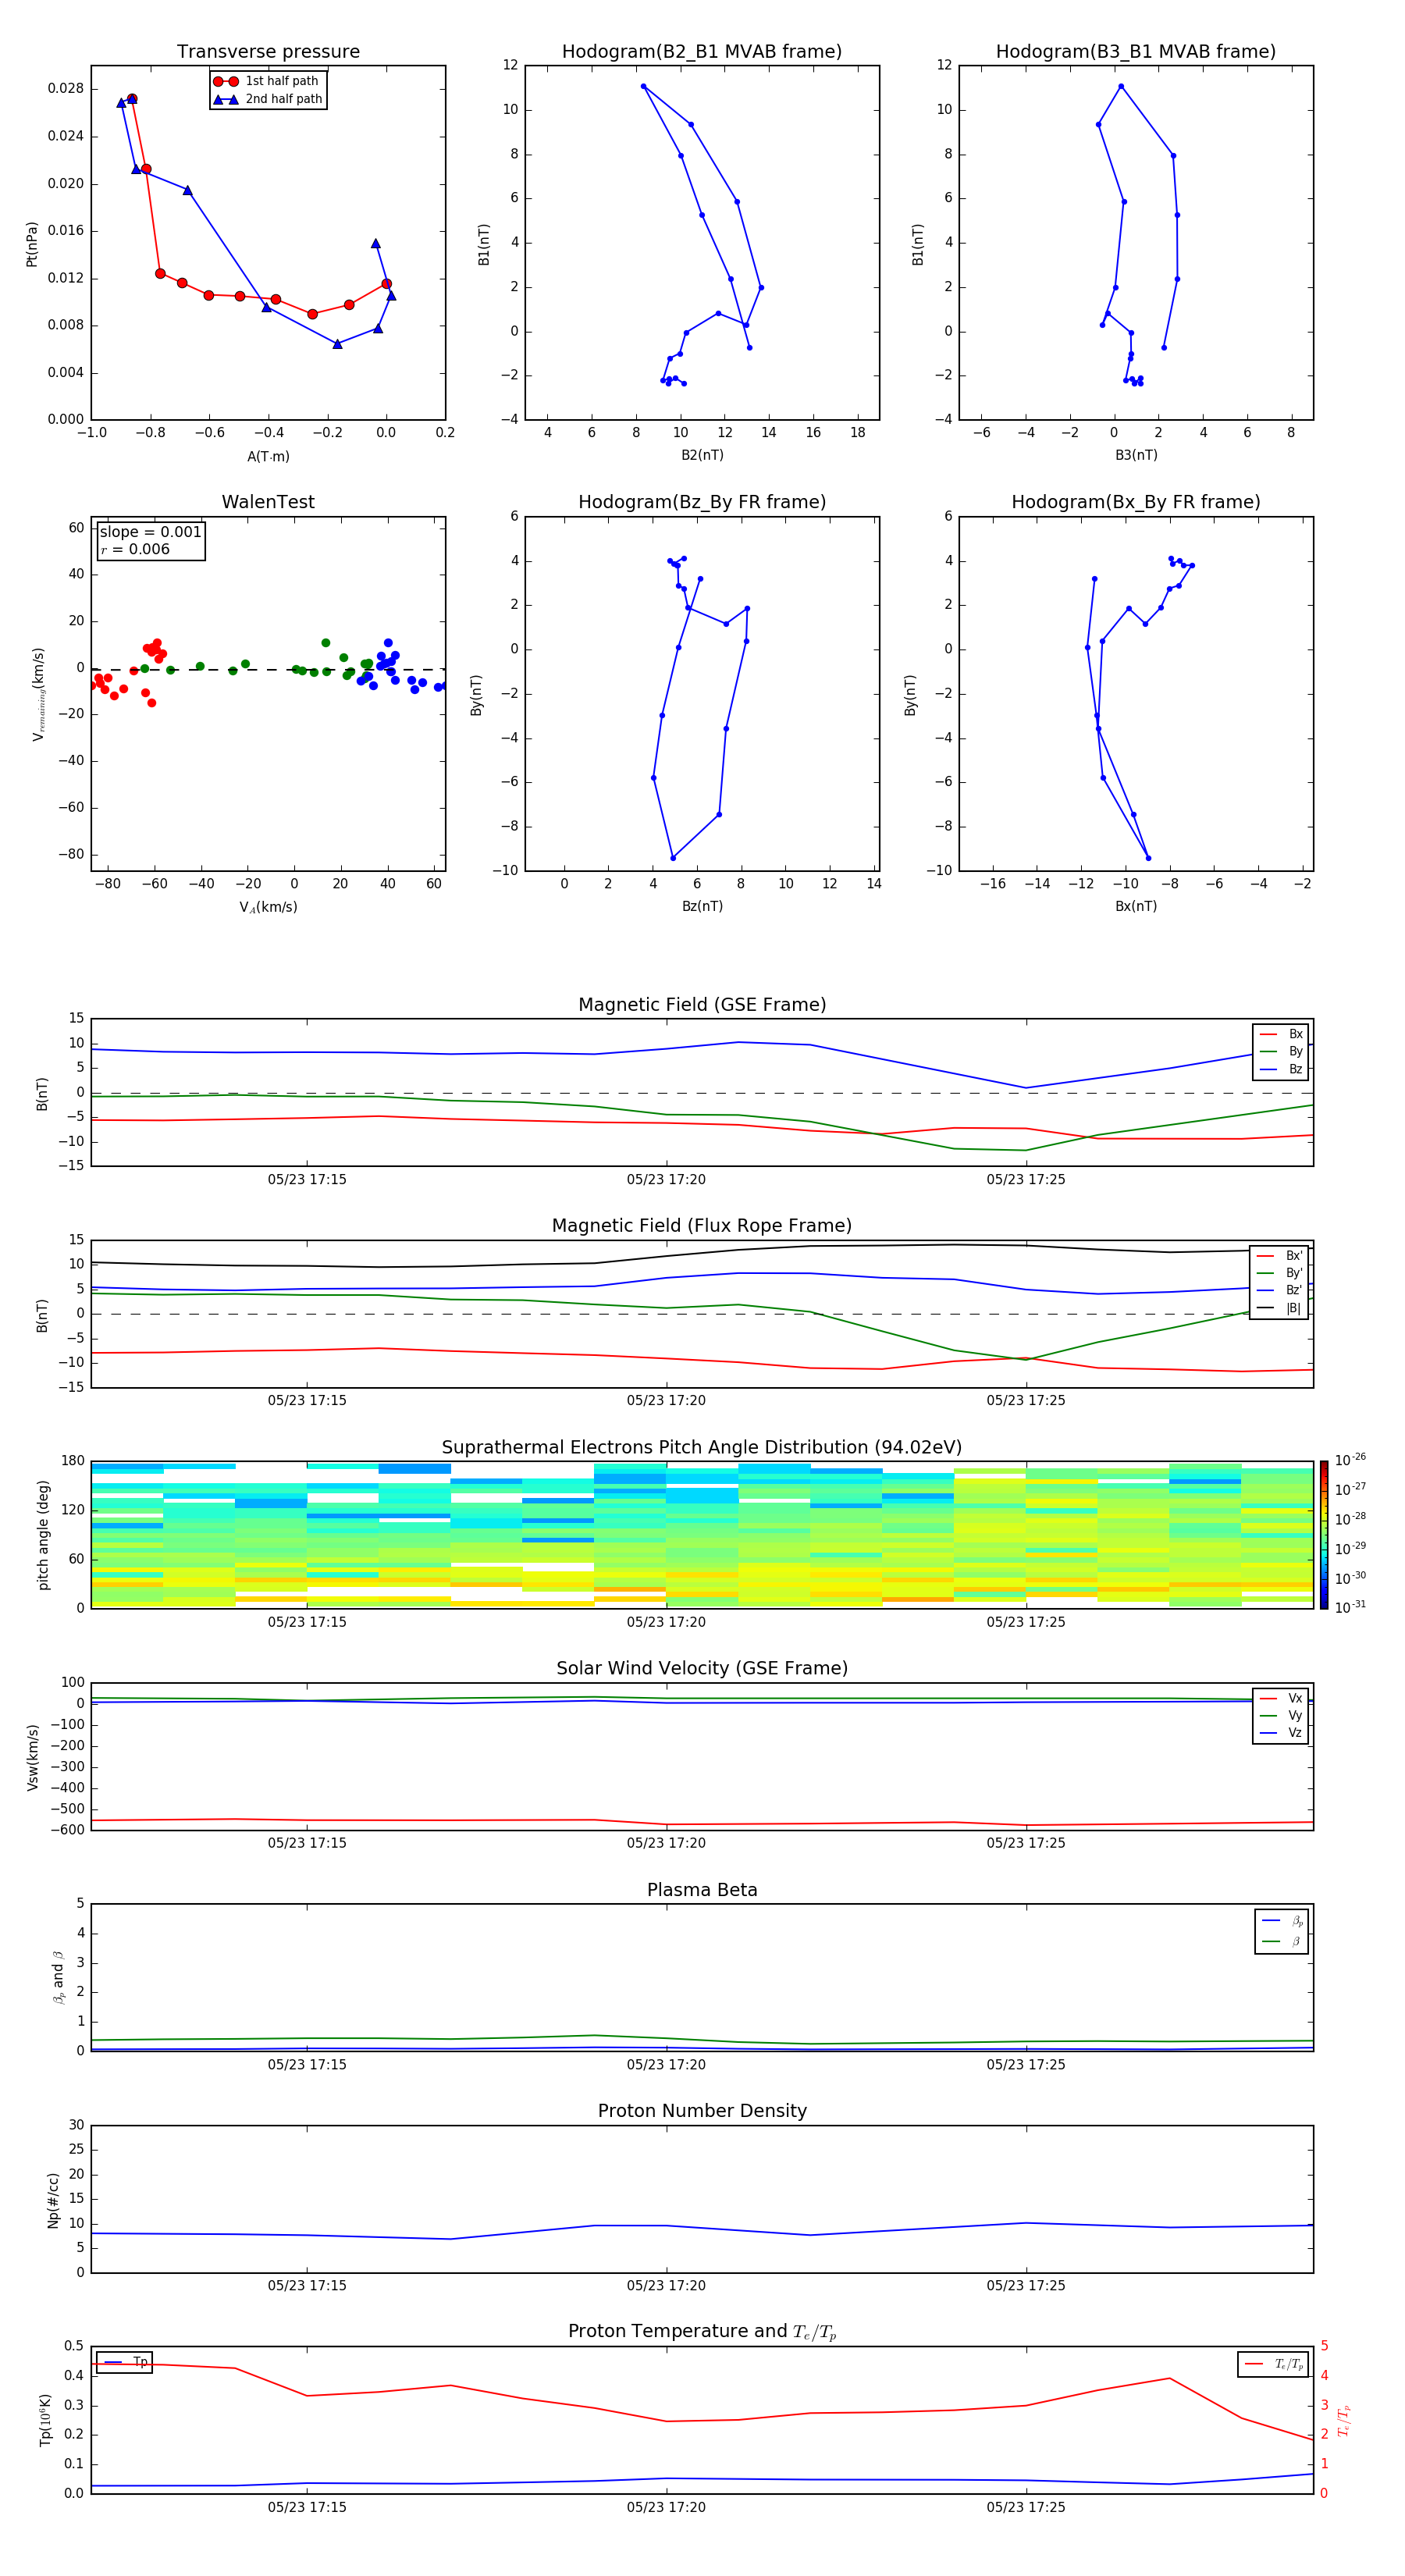Click the "βp and β" y-axis label
This screenshot has width=1405, height=2576.
tap(58, 1977)
